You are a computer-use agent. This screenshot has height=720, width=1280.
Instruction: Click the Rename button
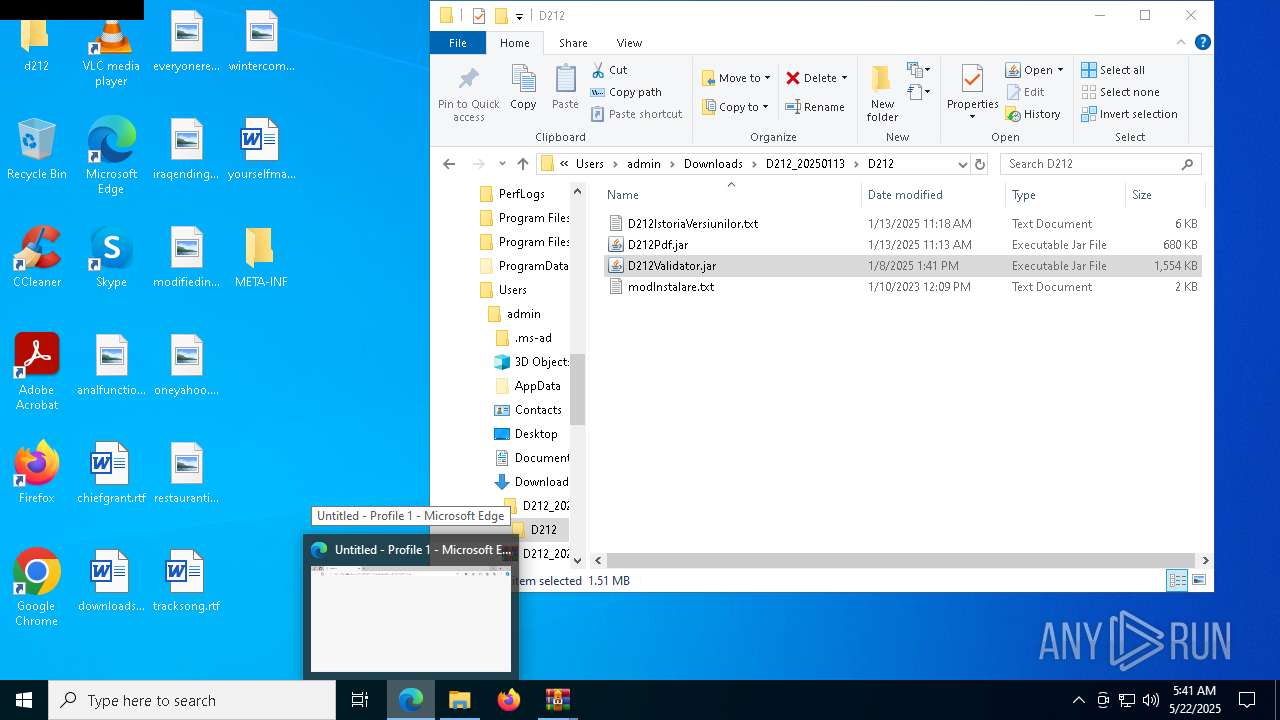pos(815,107)
